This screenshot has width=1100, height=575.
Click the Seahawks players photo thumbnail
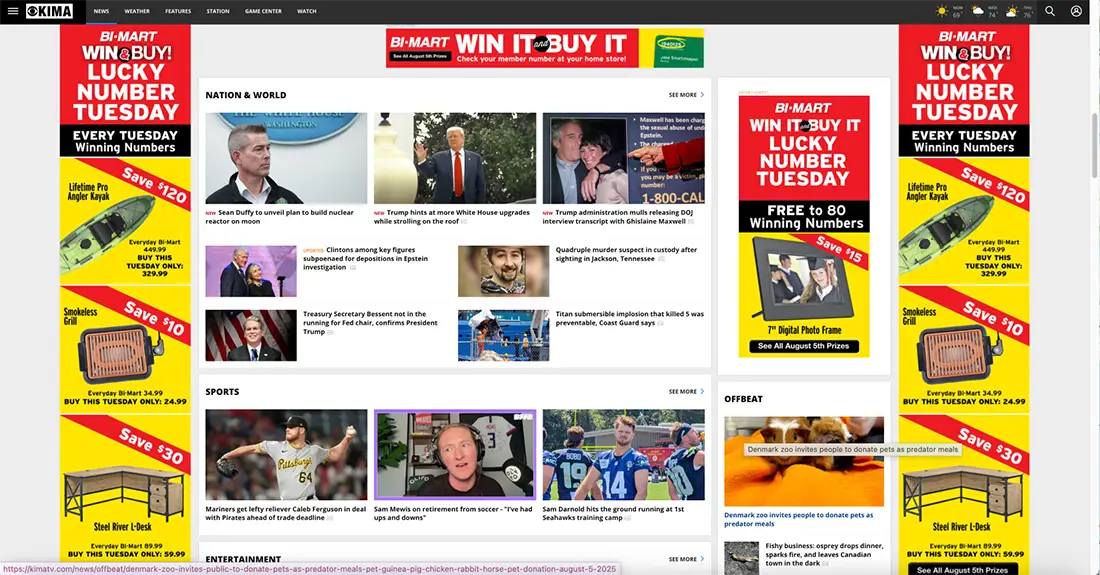click(624, 454)
